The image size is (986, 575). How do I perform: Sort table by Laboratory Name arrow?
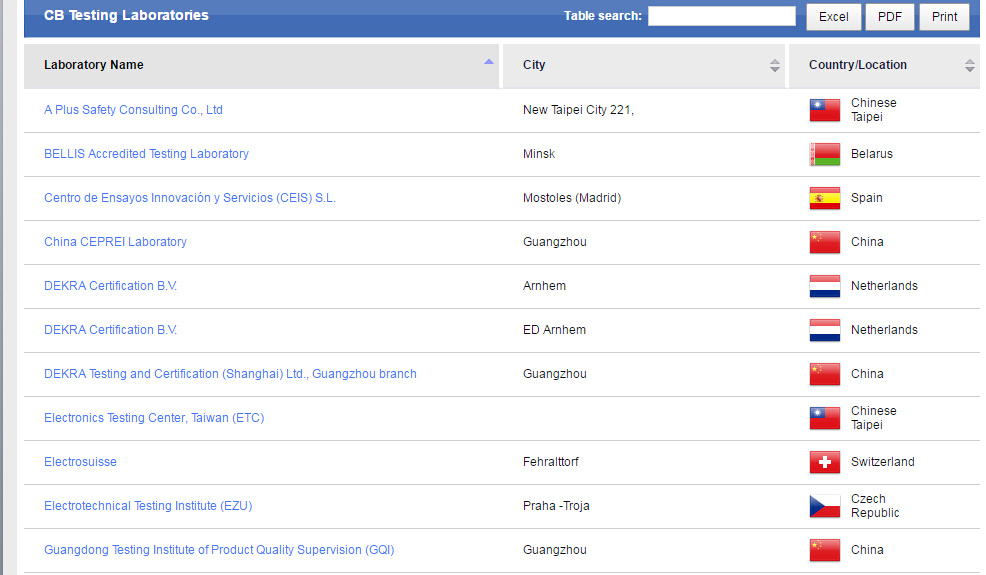point(488,63)
